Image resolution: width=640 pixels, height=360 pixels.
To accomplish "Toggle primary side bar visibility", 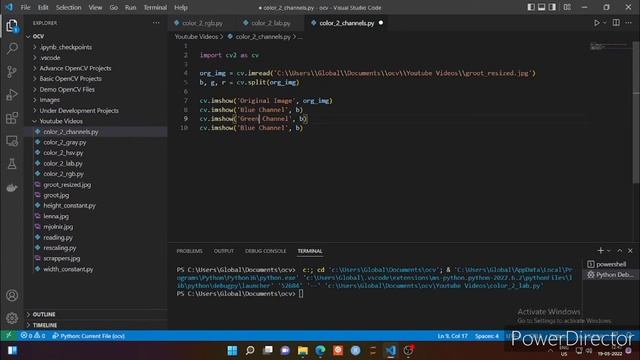I will [x=531, y=7].
